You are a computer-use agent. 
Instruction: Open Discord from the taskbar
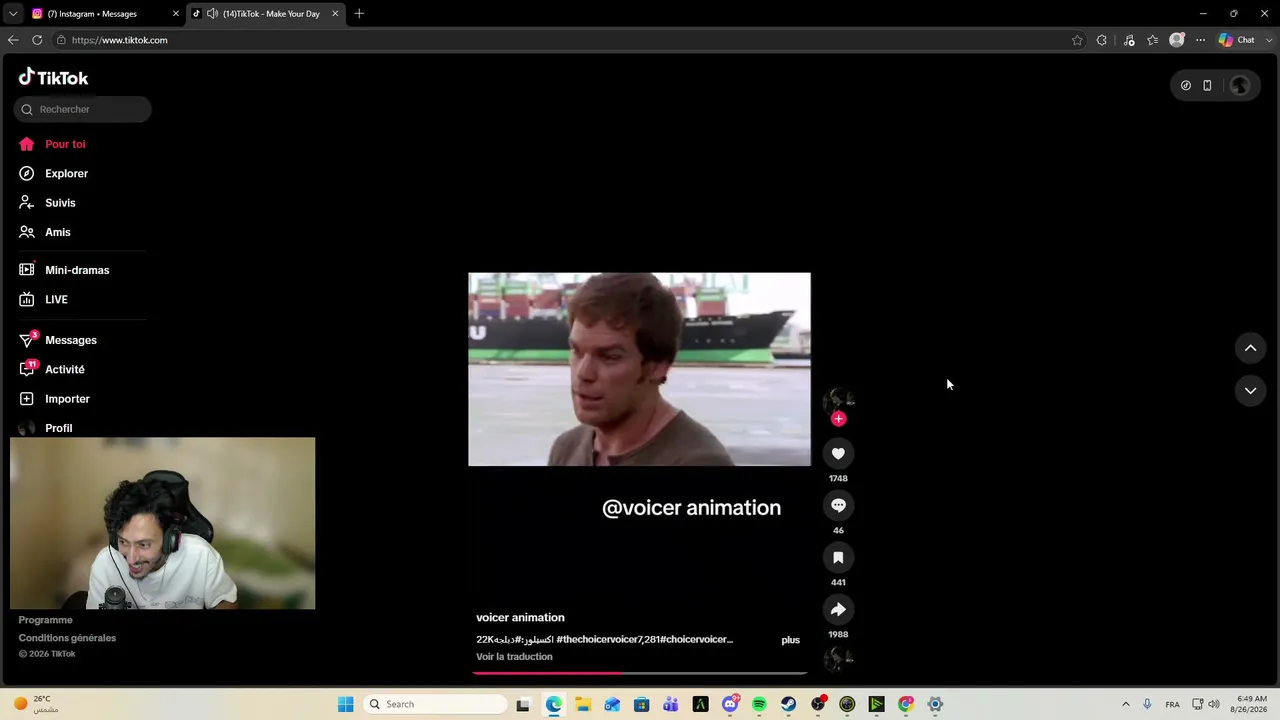point(730,704)
